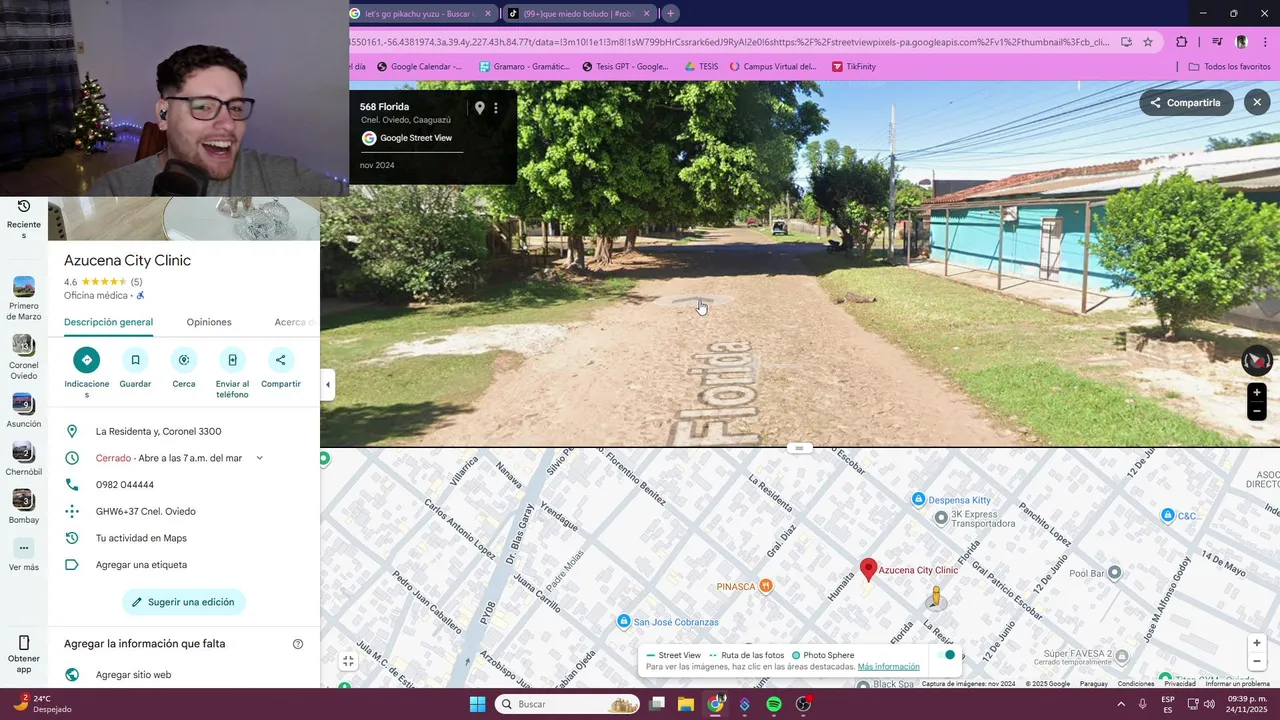Click the PINASCA restaurant marker
The image size is (1280, 720).
[766, 586]
